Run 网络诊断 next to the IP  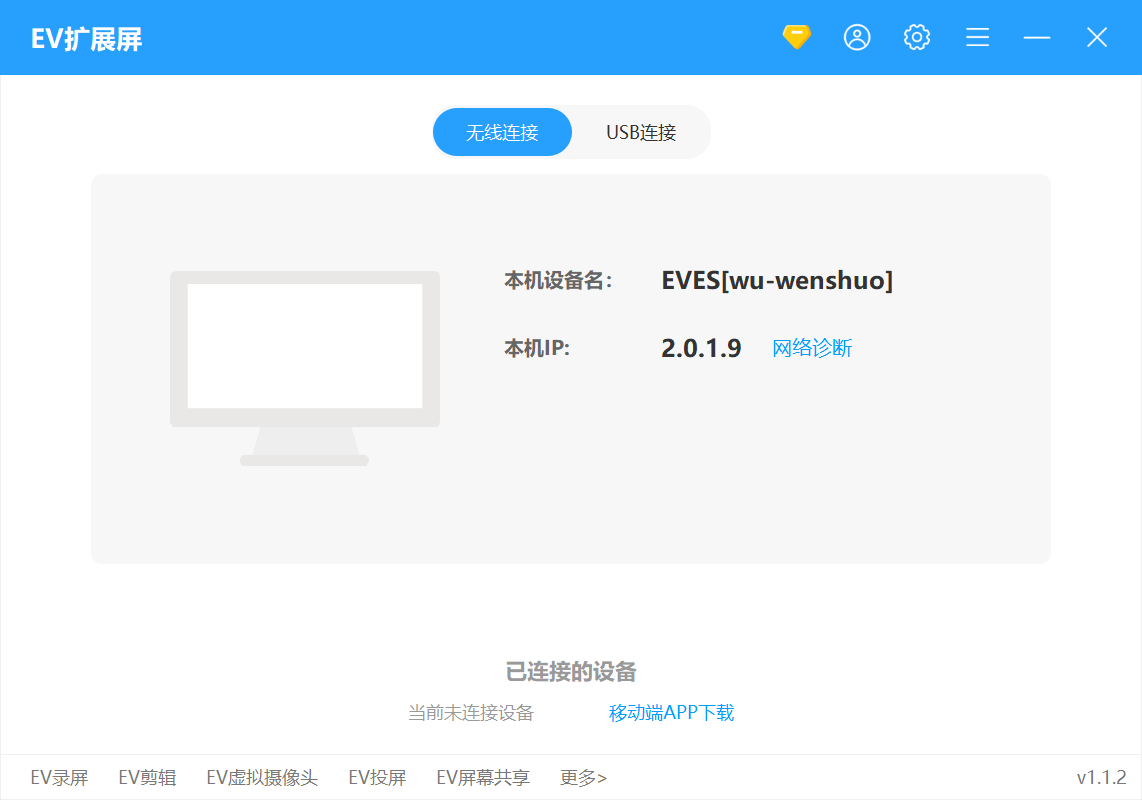tap(811, 348)
